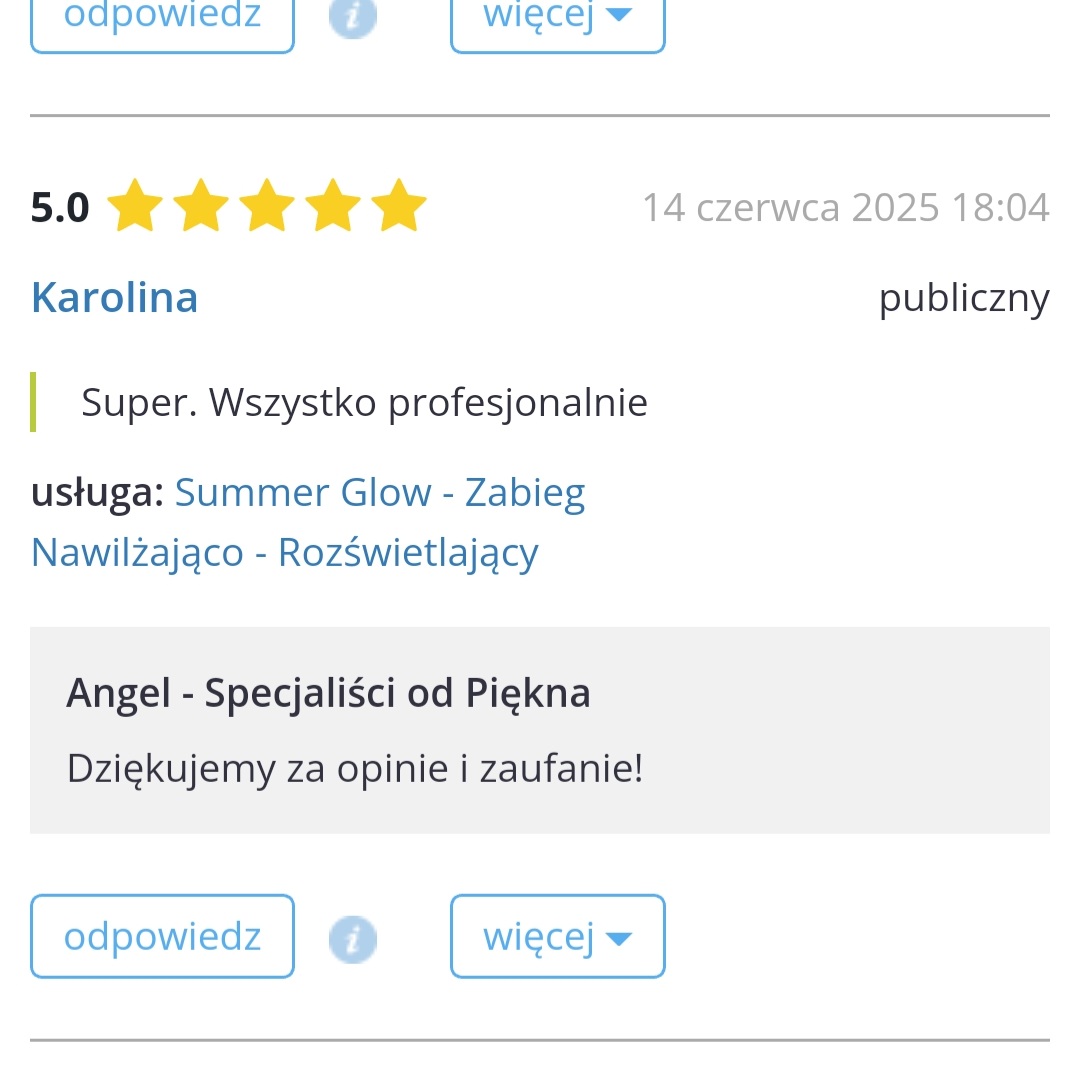Expand the 'więcej' dropdown under Angel's reply
Viewport: 1080px width, 1079px height.
557,936
